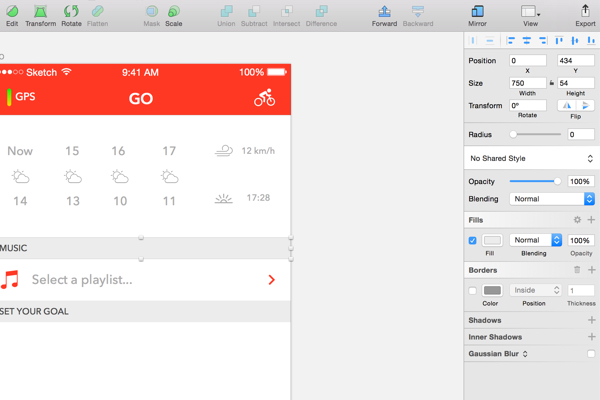Viewport: 600px width, 400px height.
Task: Apply Intersect boolean operation
Action: pos(286,16)
